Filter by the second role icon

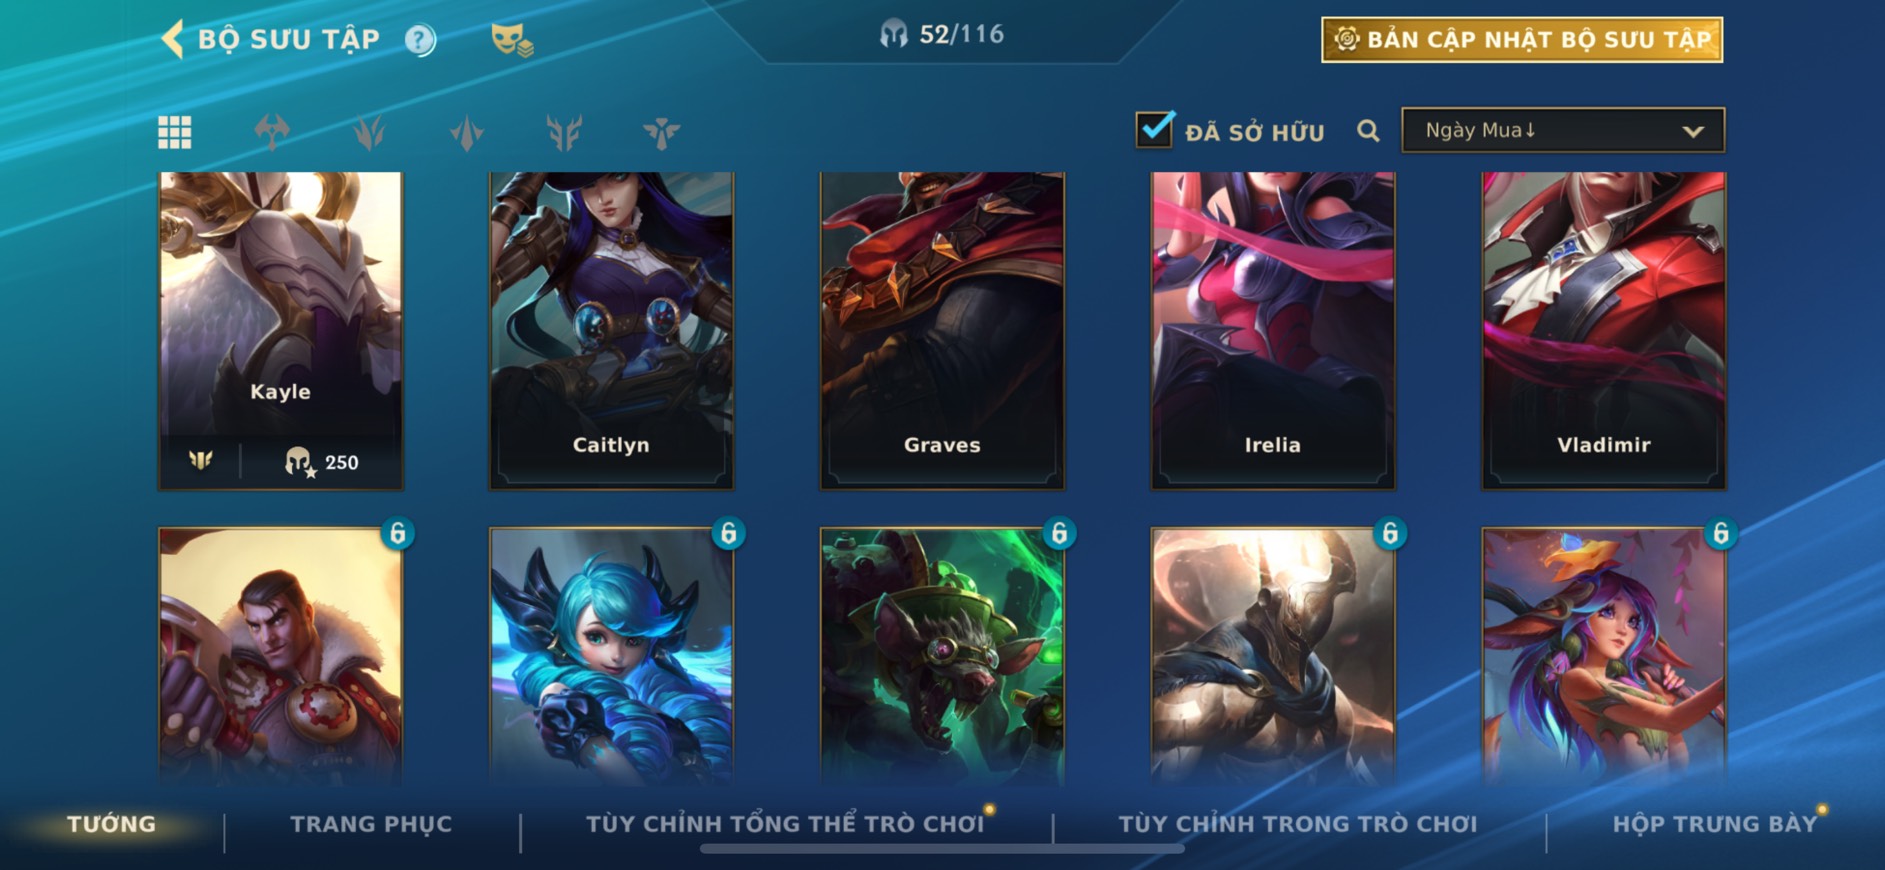369,132
